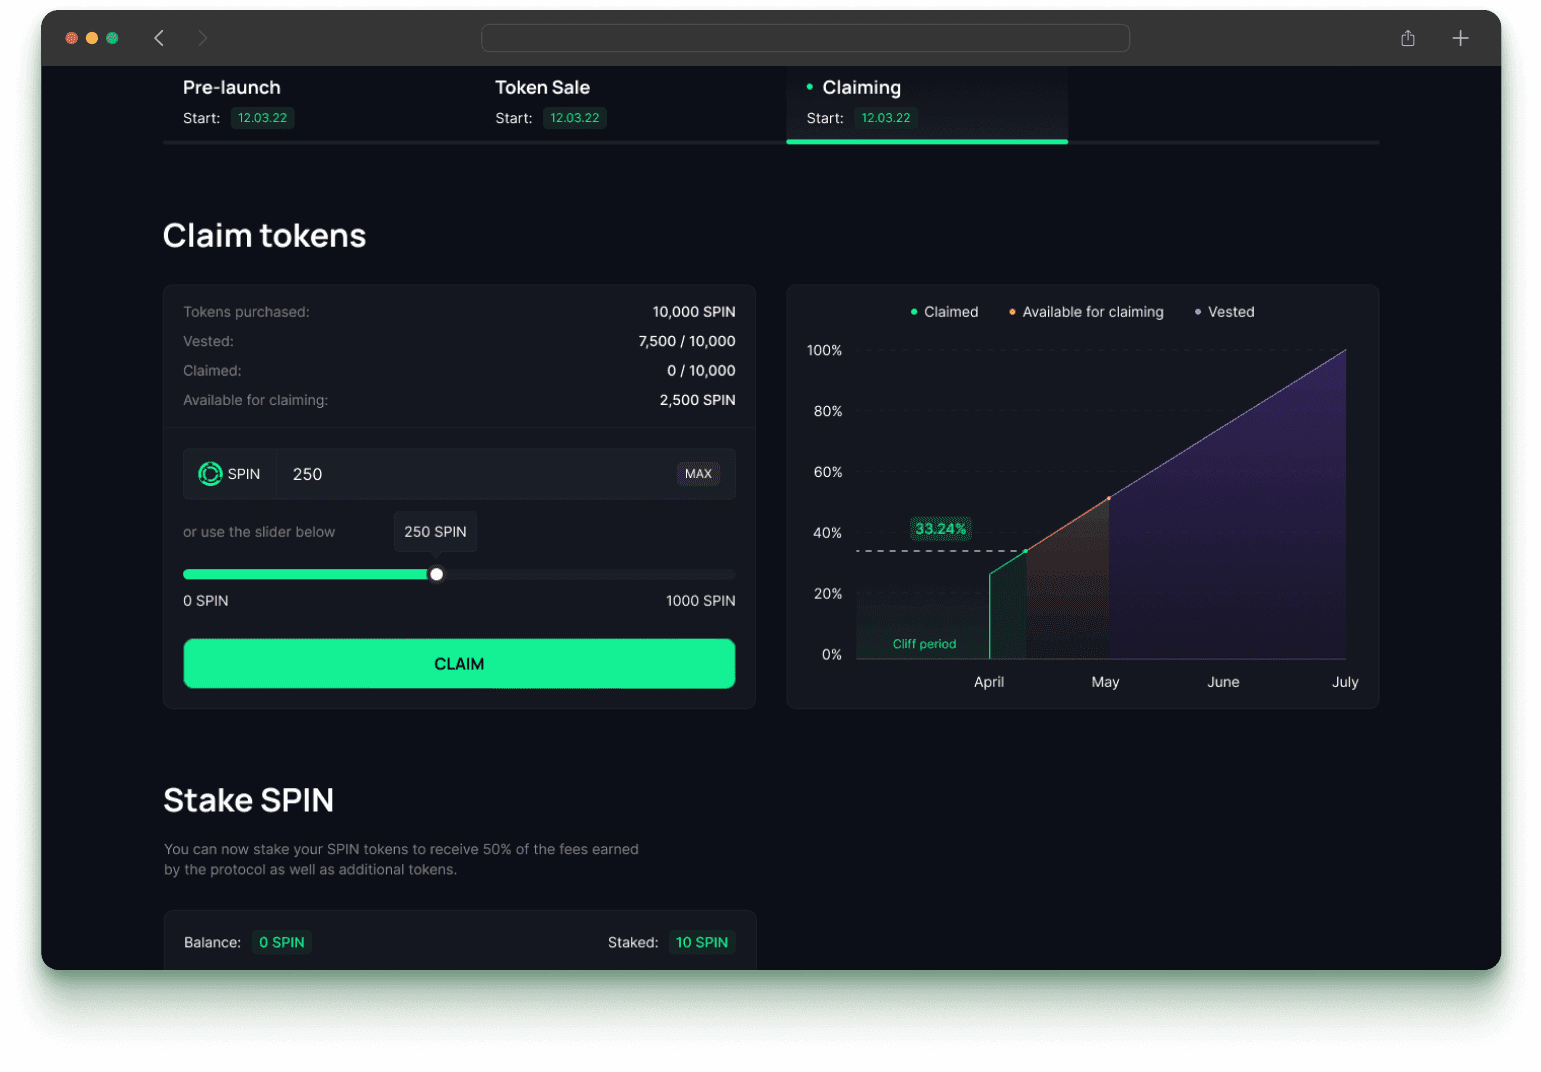Click the 10,000 SPIN tokens purchased value
The width and height of the screenshot is (1541, 1072).
click(694, 312)
